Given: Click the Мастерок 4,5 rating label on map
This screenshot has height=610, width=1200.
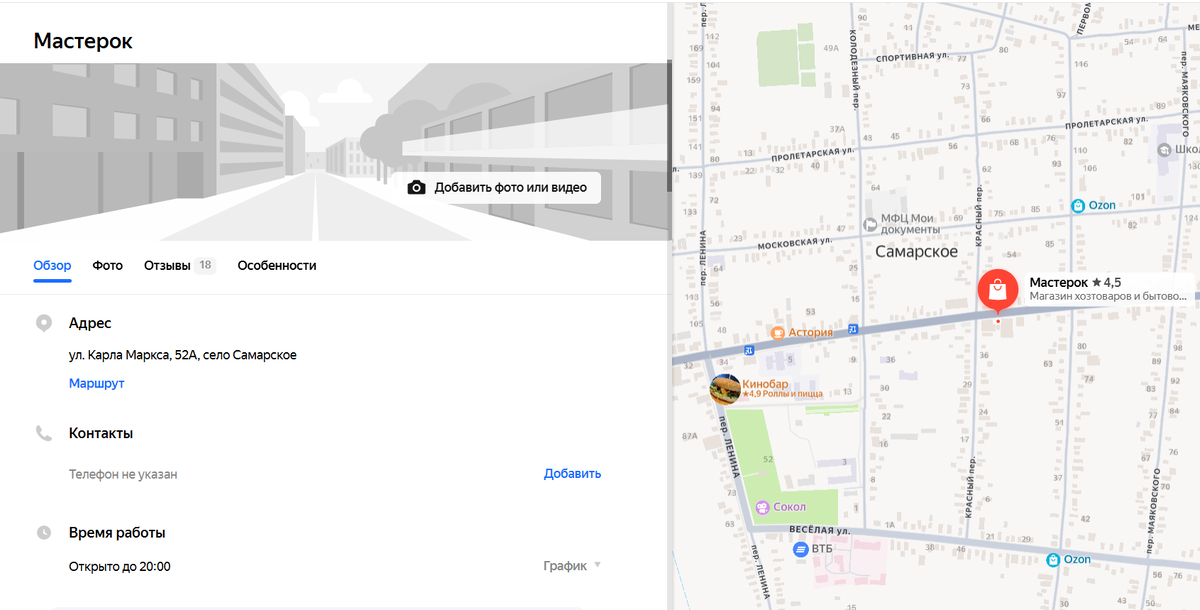Looking at the screenshot, I should (x=1076, y=283).
